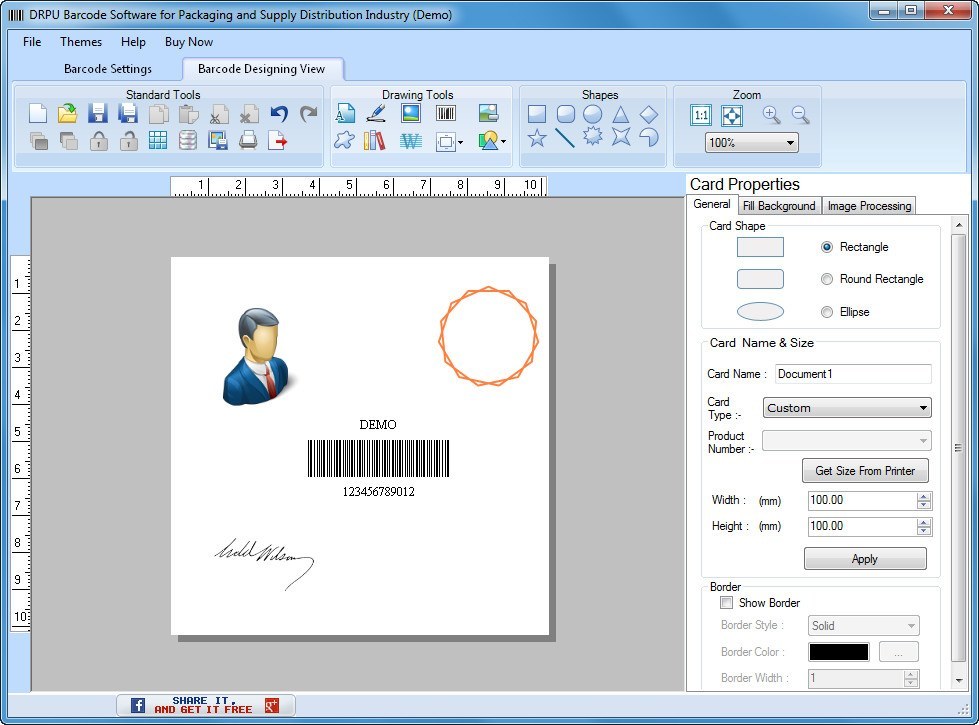Lock the object with the closed padlock icon
979x725 pixels.
99,141
